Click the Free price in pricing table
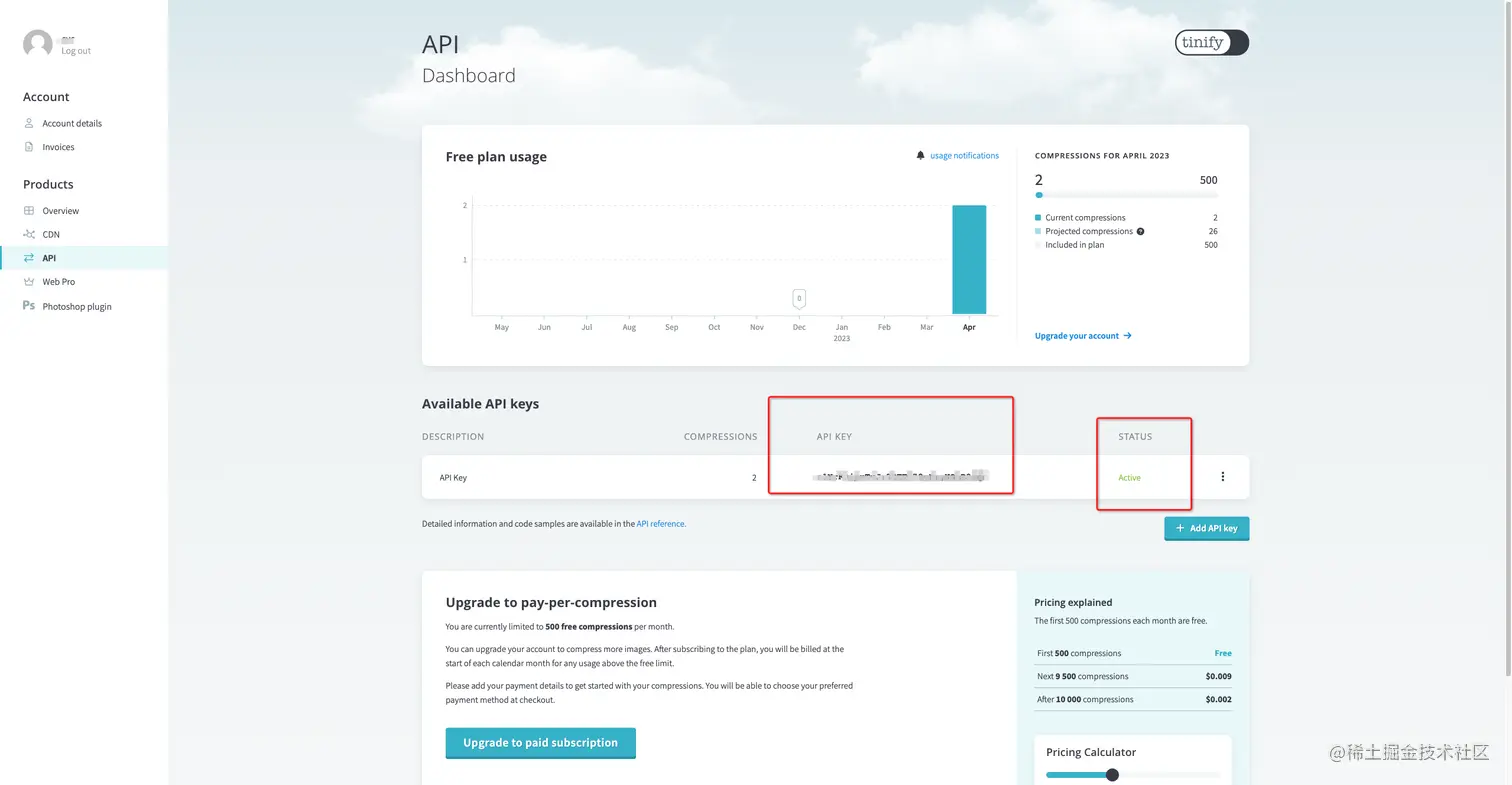This screenshot has height=785, width=1512. click(1223, 653)
